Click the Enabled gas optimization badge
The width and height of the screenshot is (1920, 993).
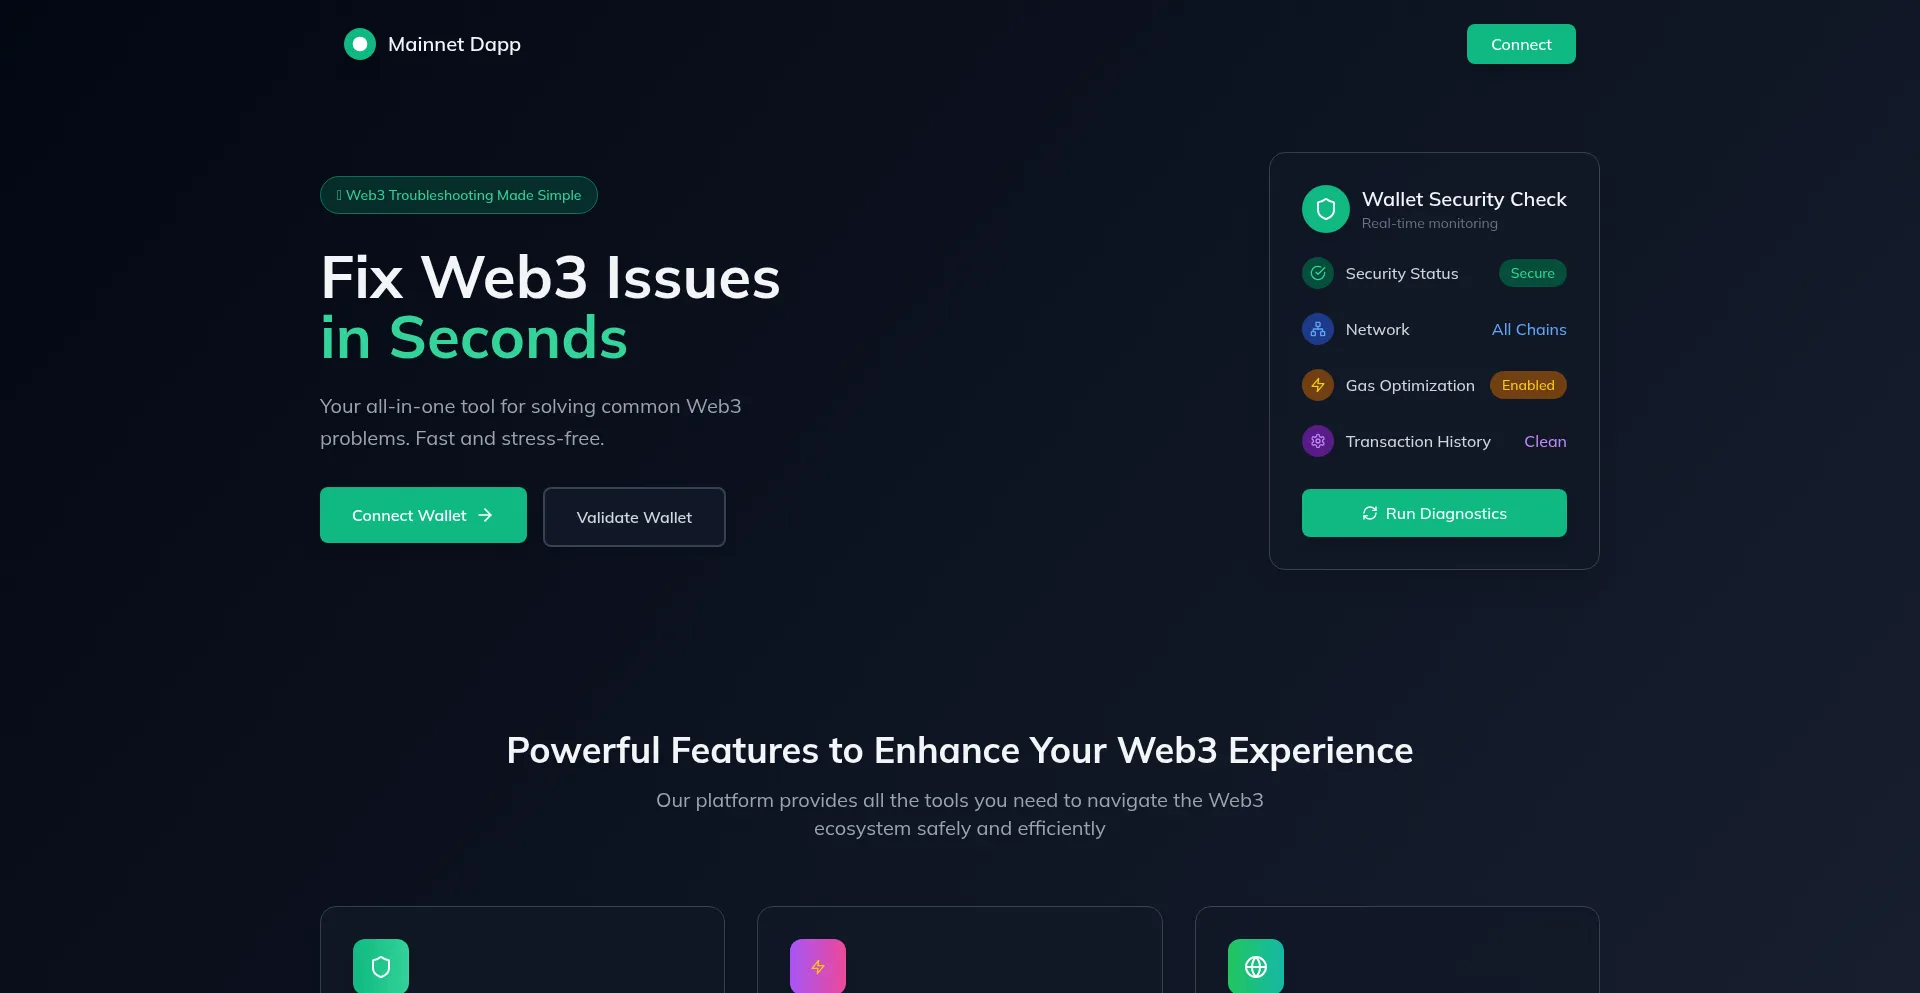[1528, 385]
